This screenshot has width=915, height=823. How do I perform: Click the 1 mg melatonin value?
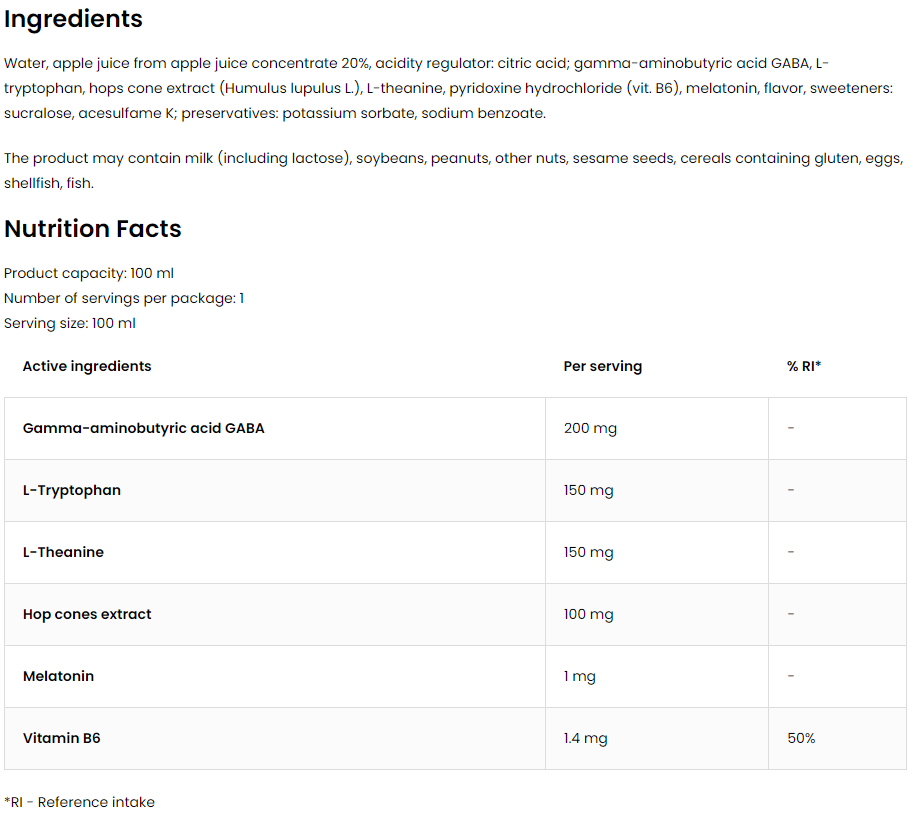click(580, 676)
